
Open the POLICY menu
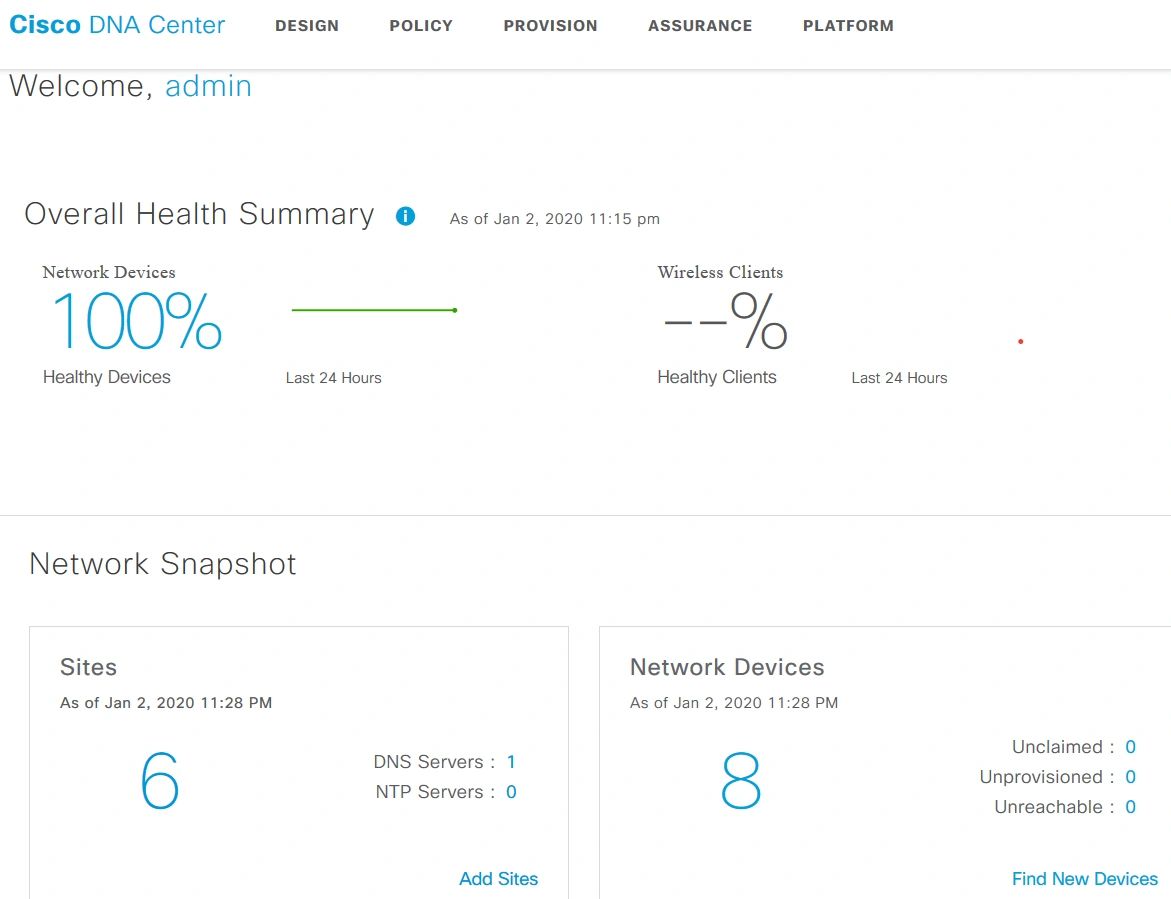tap(421, 26)
